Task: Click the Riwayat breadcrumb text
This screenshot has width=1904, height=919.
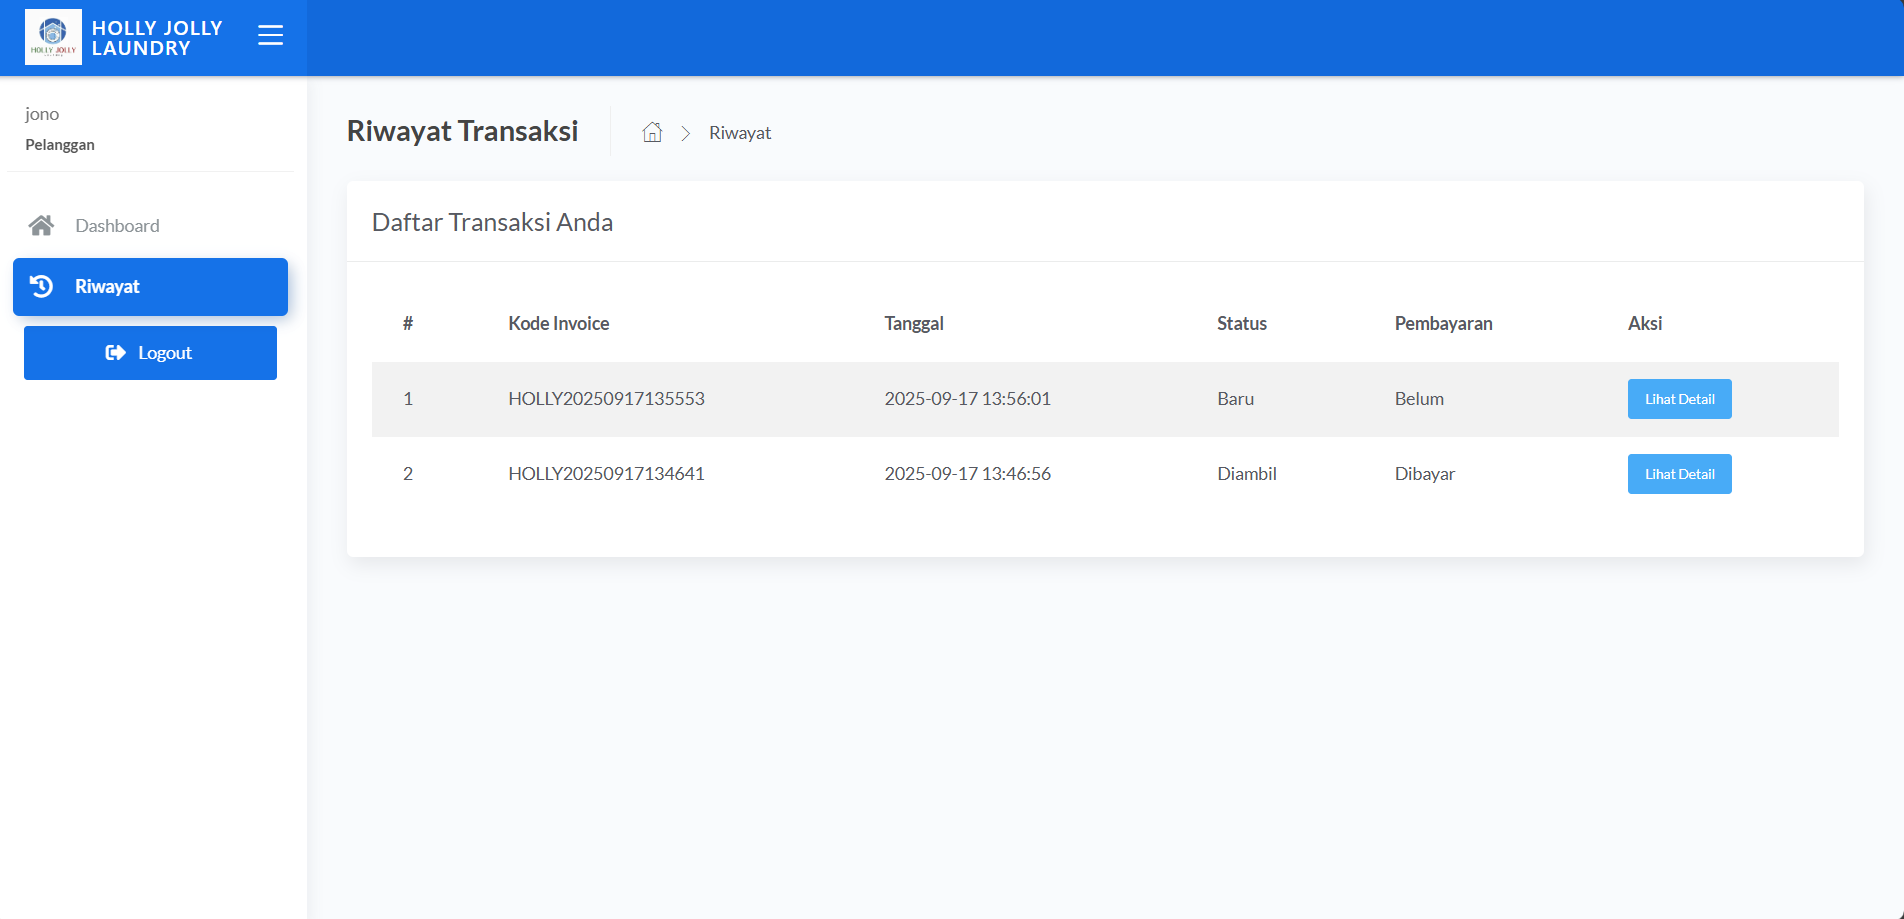Action: pos(740,133)
